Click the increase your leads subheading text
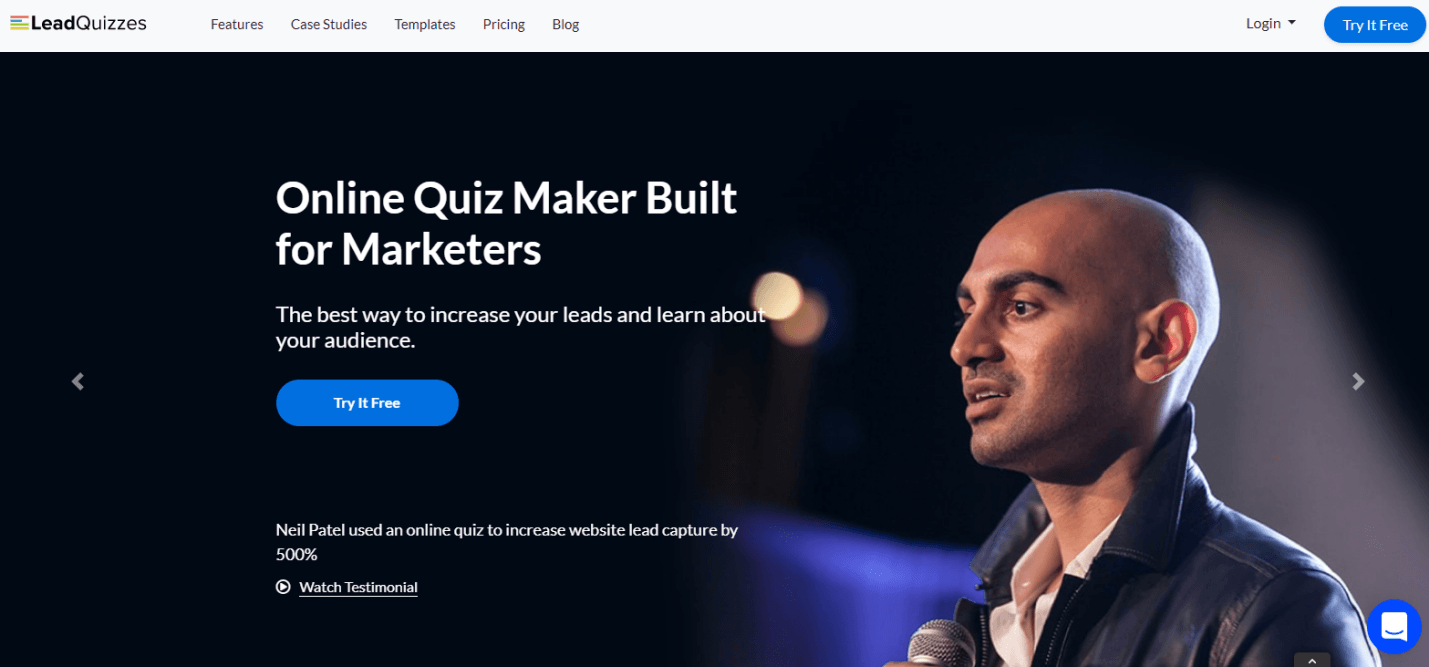The width and height of the screenshot is (1429, 667). [x=521, y=327]
